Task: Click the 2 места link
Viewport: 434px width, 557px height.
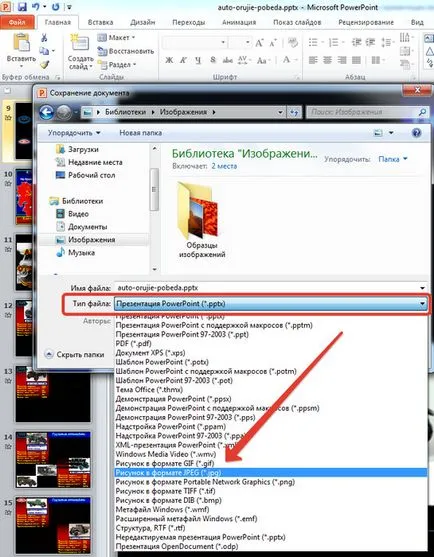Action: pyautogui.click(x=224, y=166)
